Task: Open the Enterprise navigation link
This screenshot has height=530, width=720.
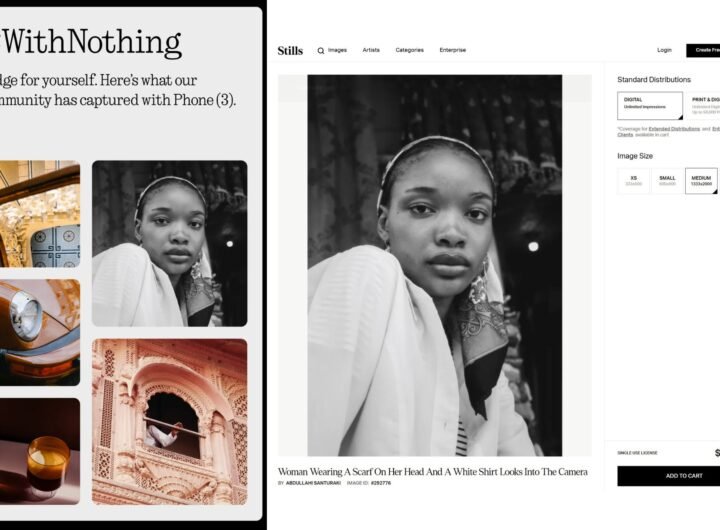Action: click(x=453, y=50)
